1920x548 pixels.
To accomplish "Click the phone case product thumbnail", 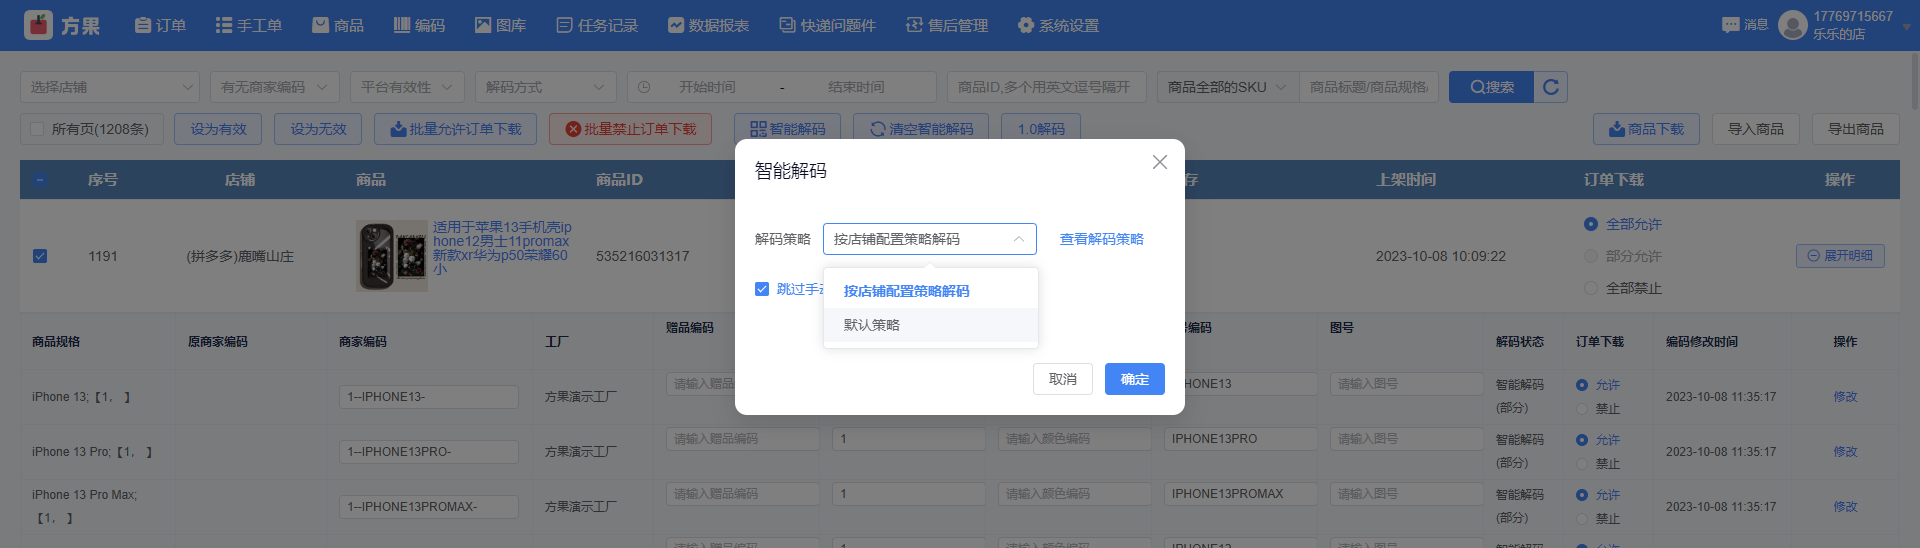I will 392,256.
